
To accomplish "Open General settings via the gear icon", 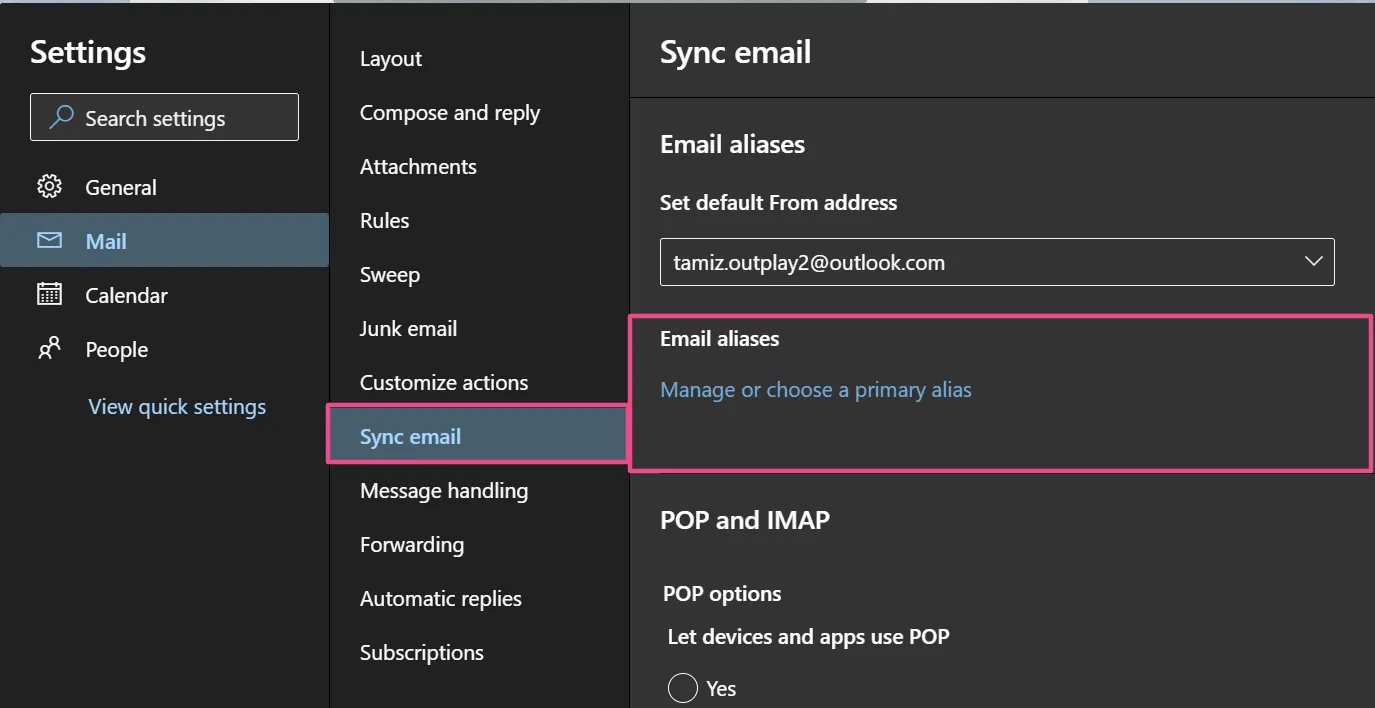I will 48,186.
